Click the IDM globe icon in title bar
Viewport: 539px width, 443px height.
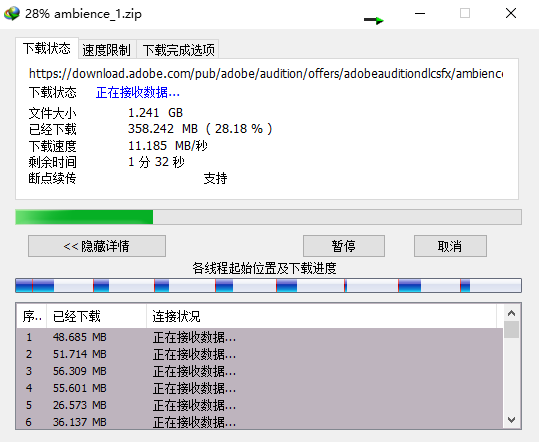[12, 14]
